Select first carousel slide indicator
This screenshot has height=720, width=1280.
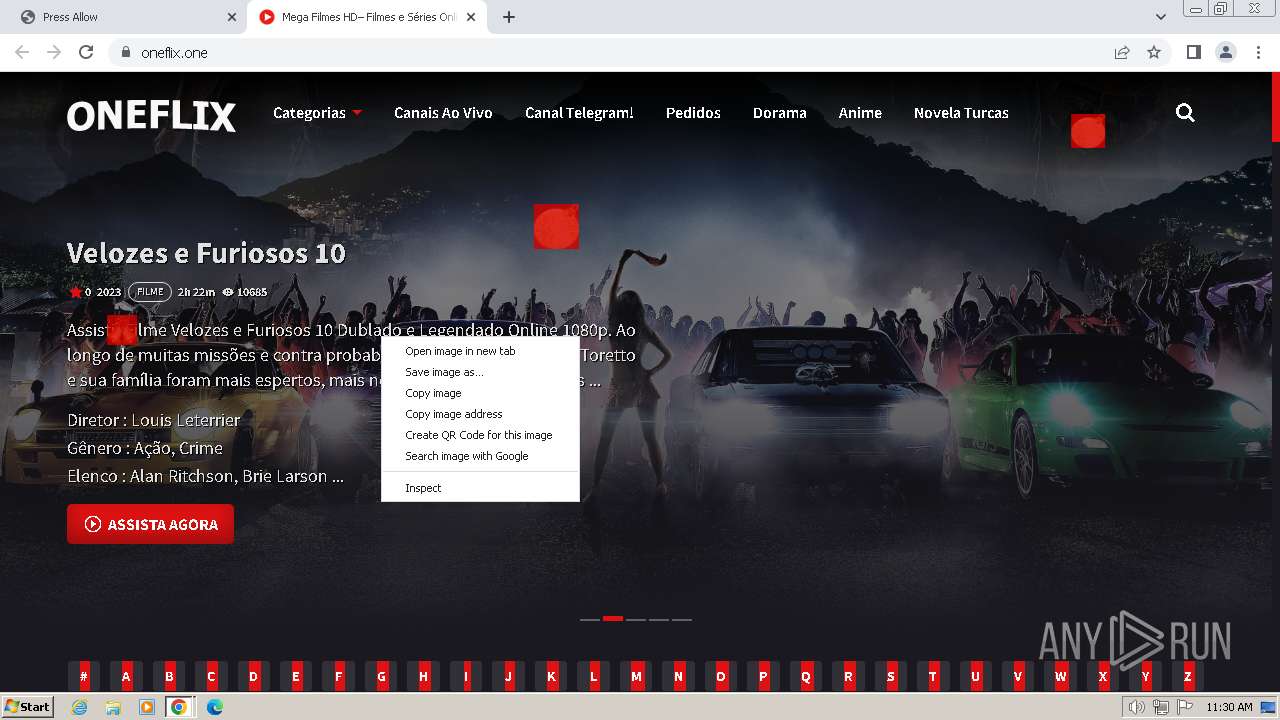[590, 619]
